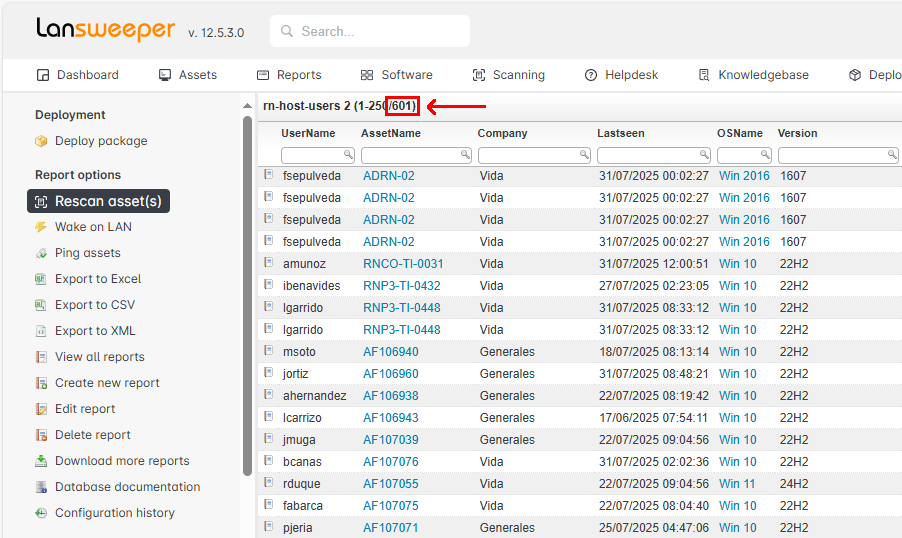Viewport: 902px width, 538px height.
Task: Open the Scanning menu
Action: click(508, 75)
